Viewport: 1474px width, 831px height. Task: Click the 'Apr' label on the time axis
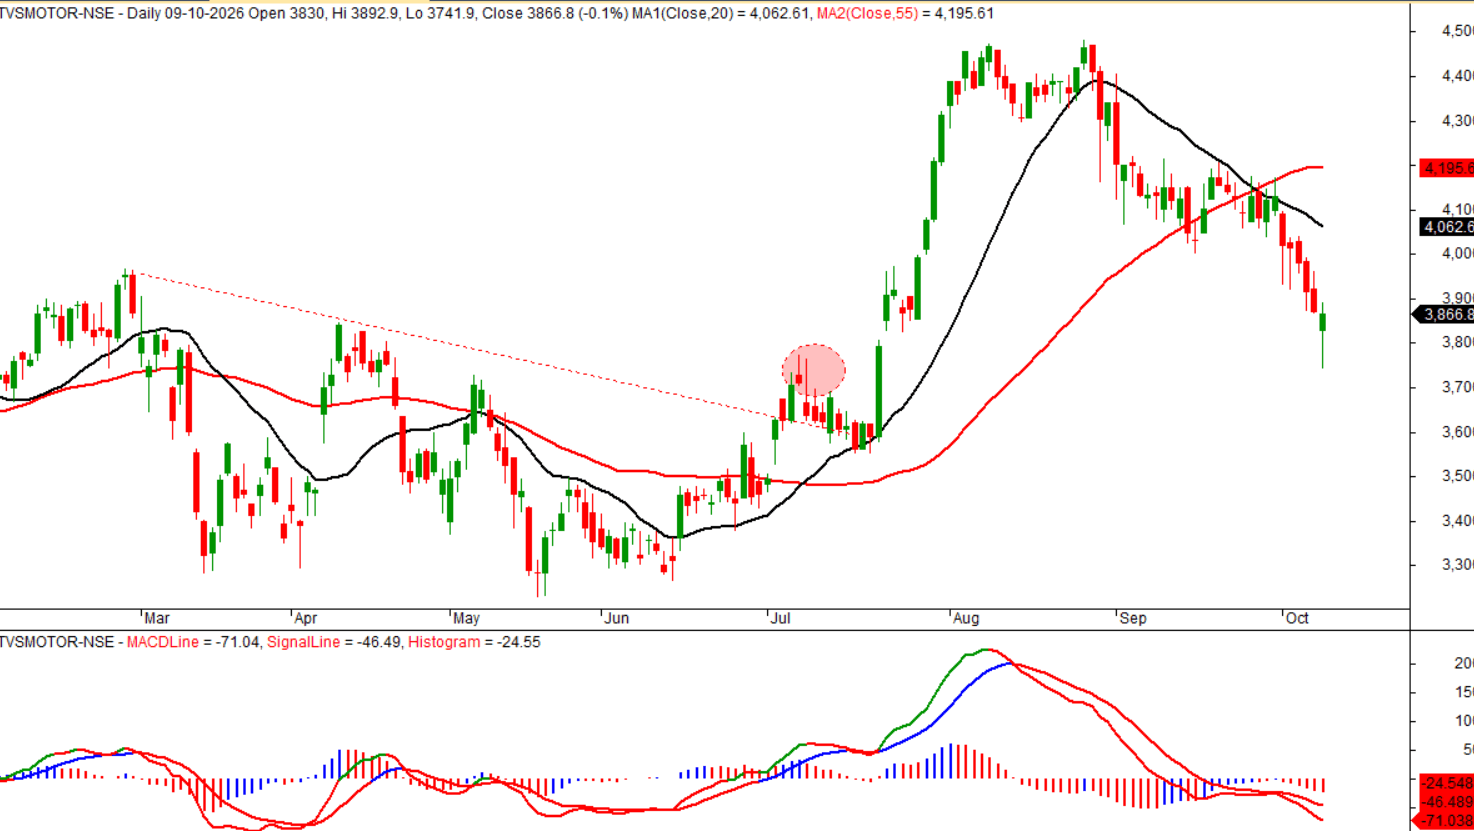[x=306, y=618]
